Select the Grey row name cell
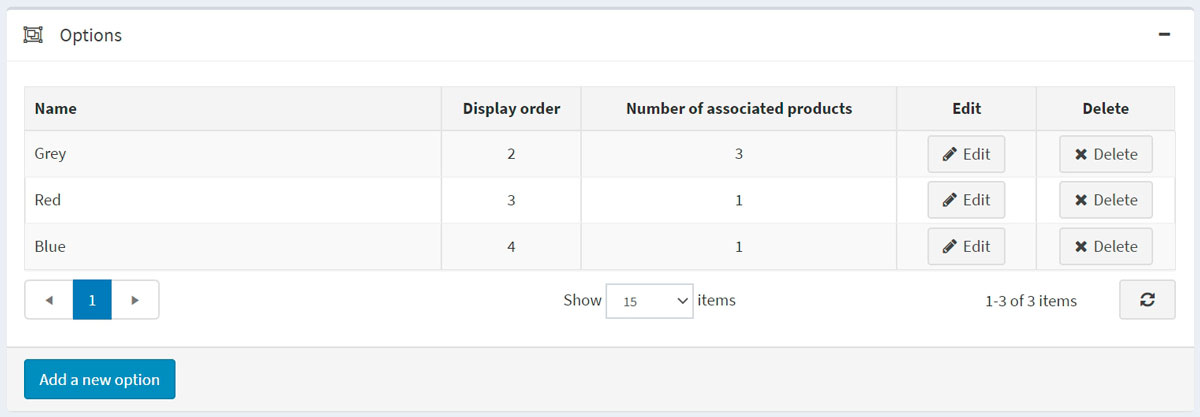Image resolution: width=1200 pixels, height=417 pixels. 50,154
